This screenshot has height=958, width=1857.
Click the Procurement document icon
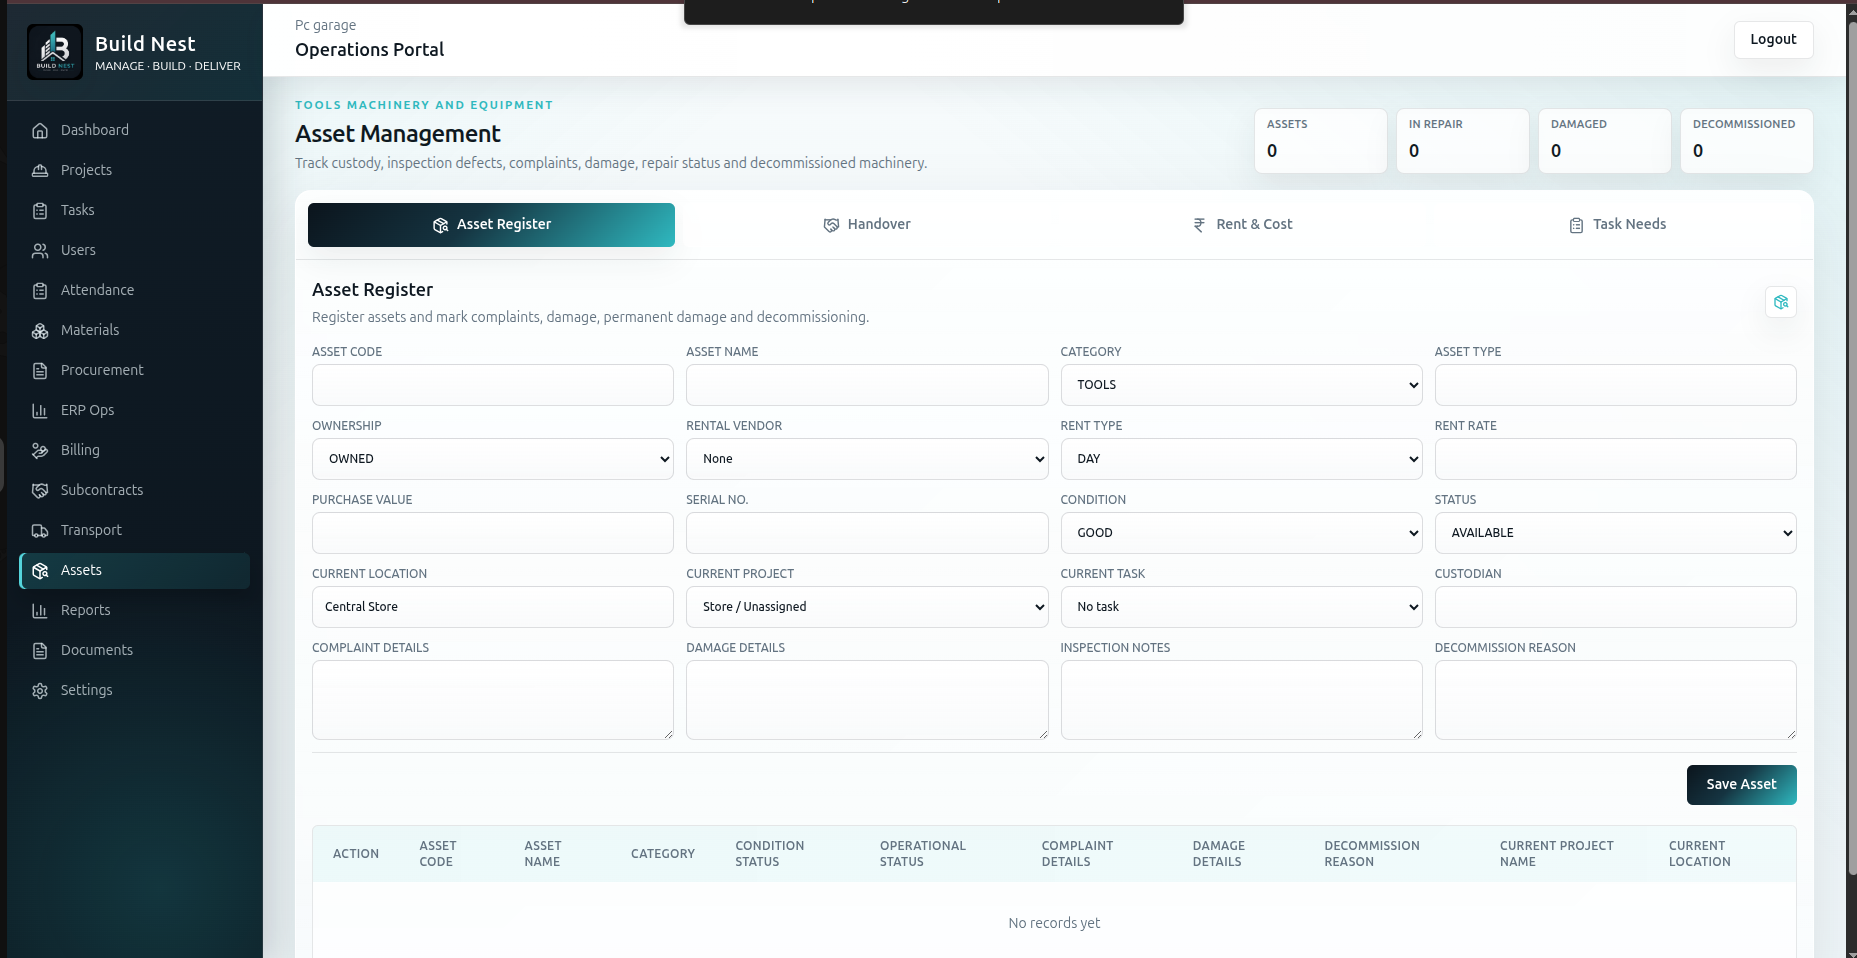pyautogui.click(x=40, y=370)
